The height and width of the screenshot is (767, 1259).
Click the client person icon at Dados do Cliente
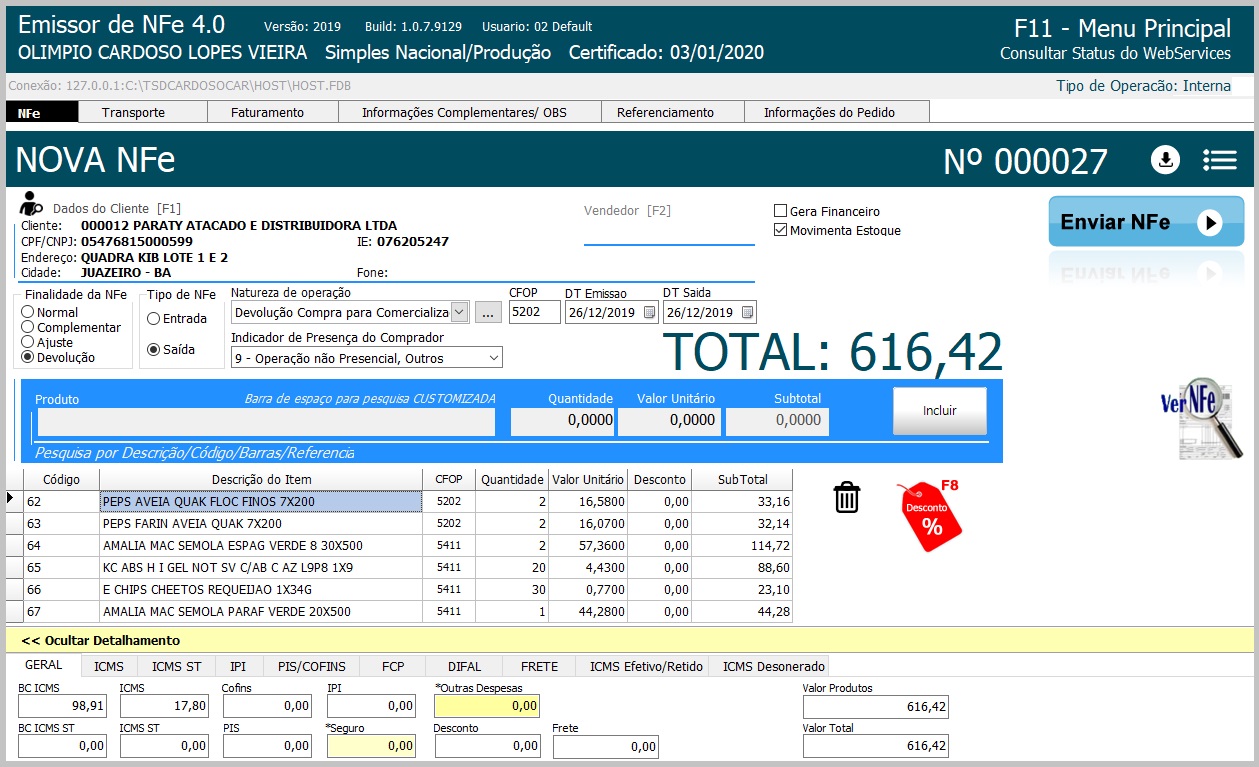(32, 203)
